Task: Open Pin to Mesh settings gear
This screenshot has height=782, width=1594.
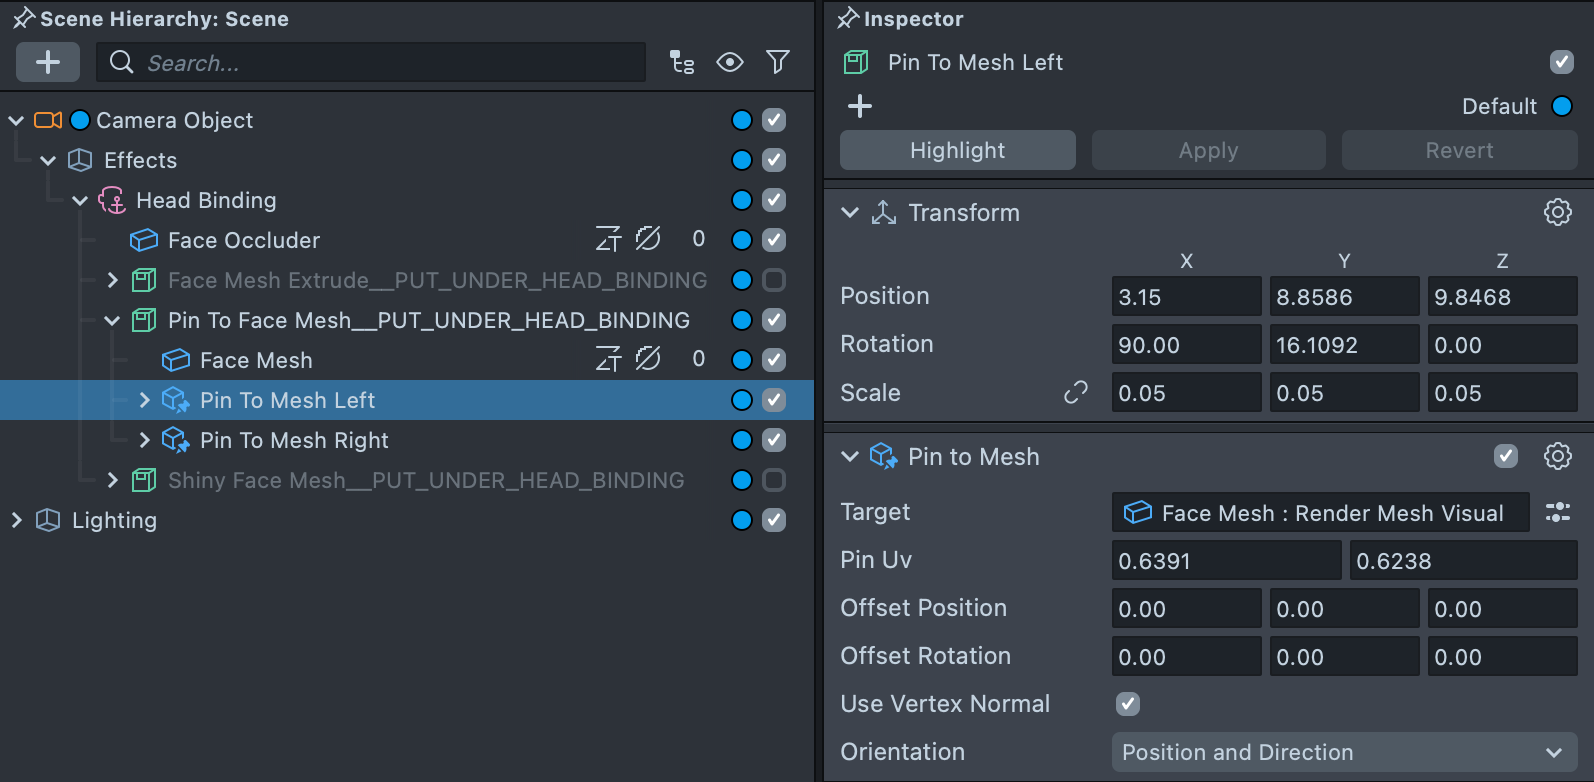Action: 1557,456
